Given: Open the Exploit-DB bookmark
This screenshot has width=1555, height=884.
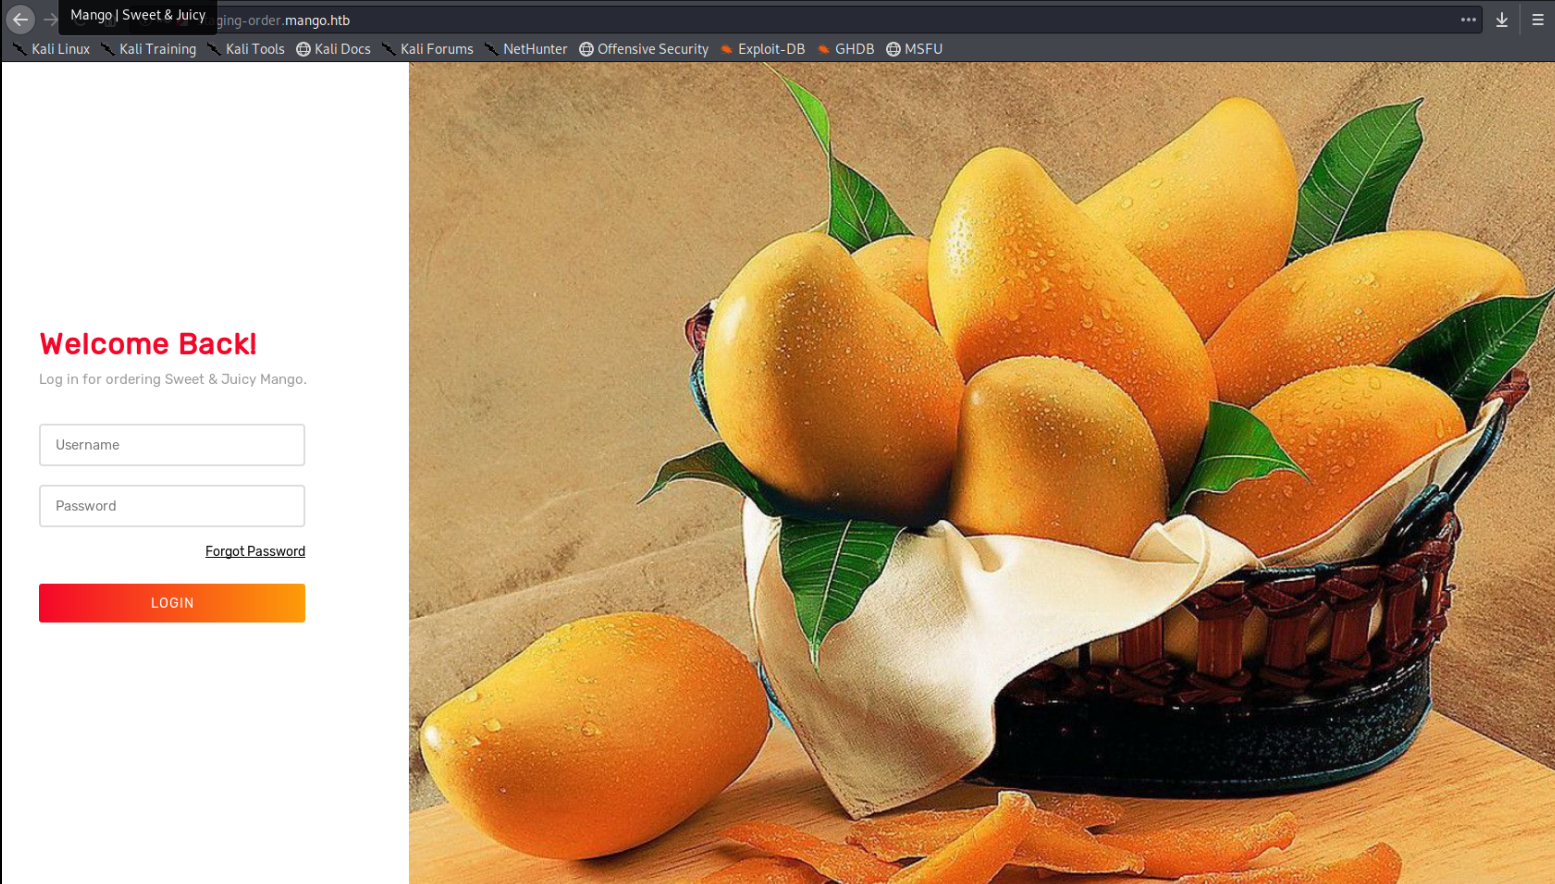Looking at the screenshot, I should [x=762, y=49].
